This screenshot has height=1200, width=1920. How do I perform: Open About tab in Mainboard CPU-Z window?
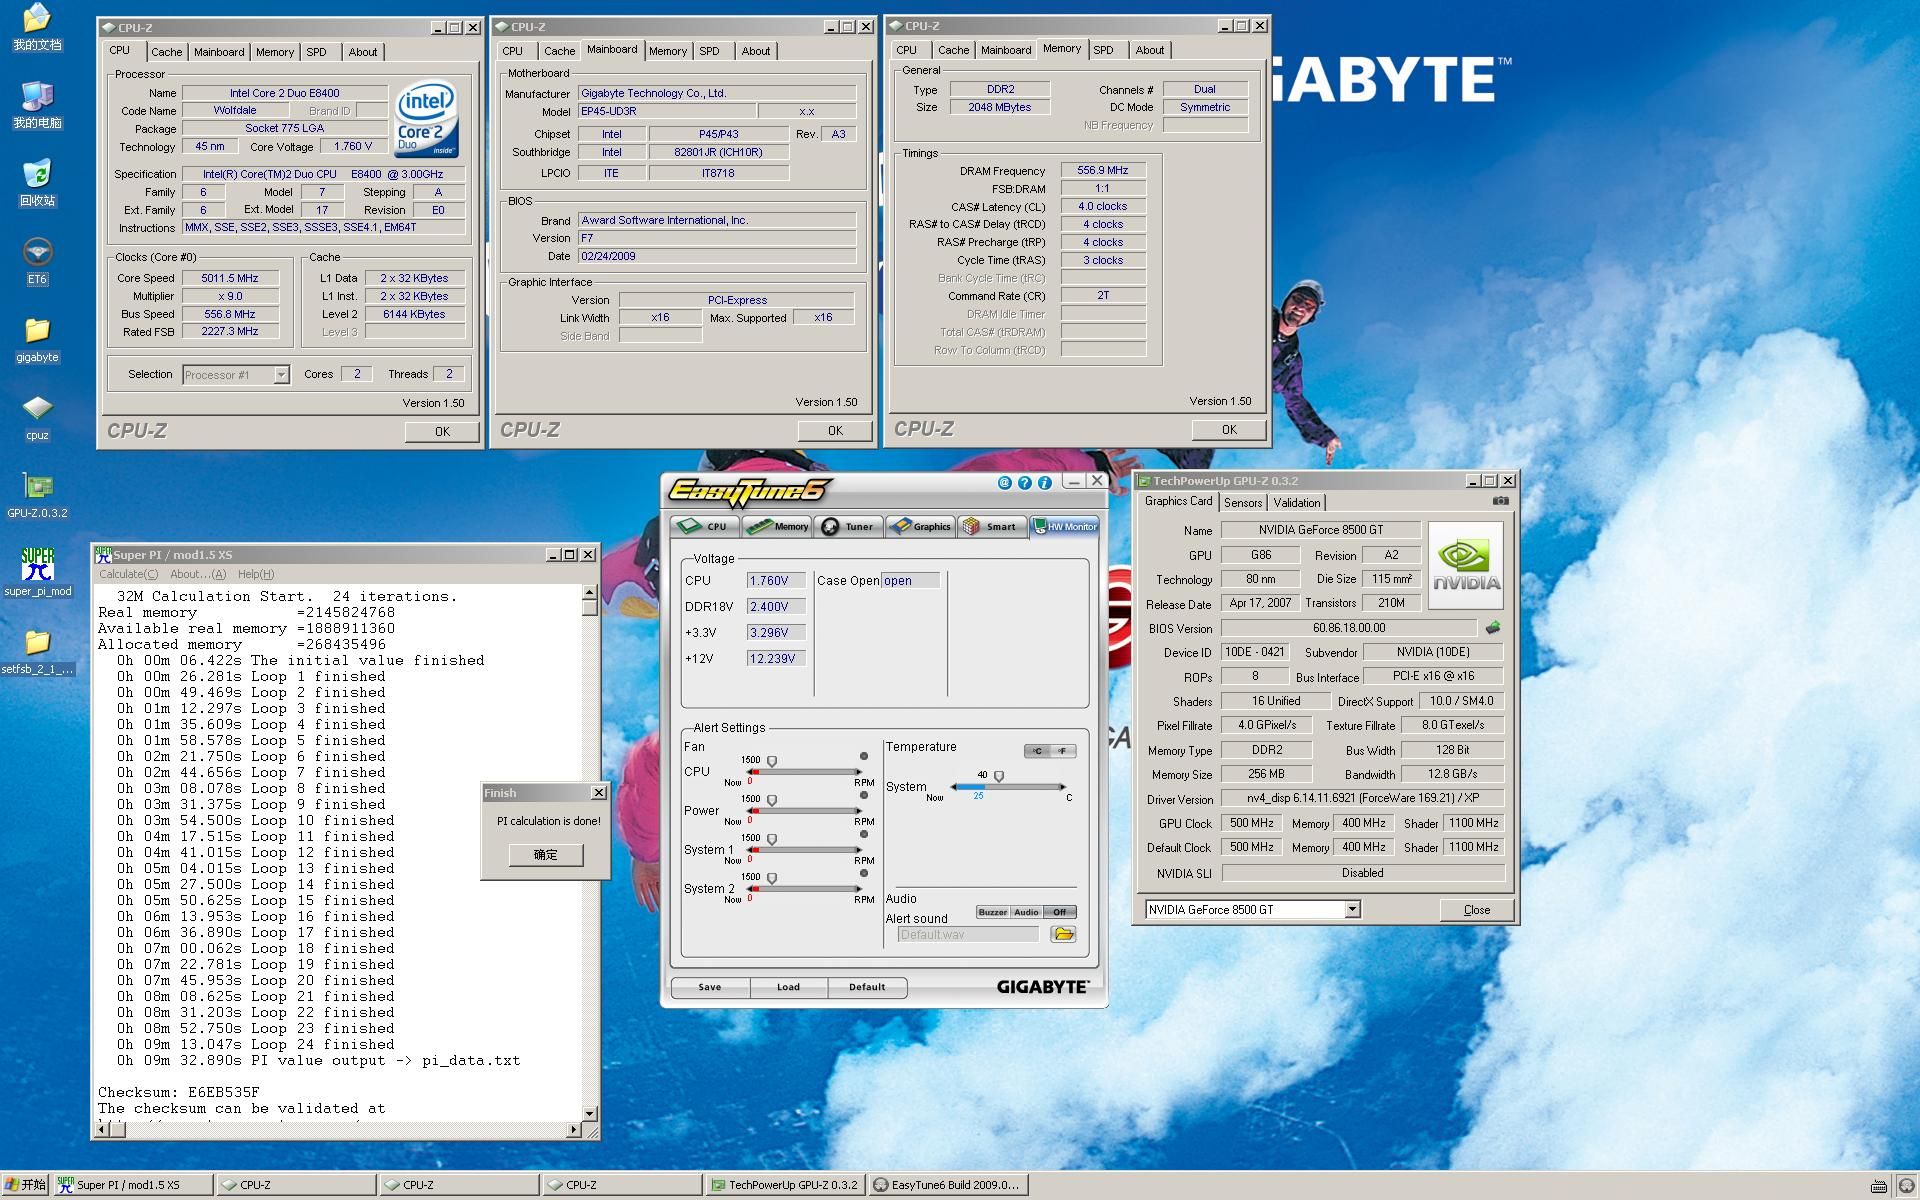pyautogui.click(x=756, y=51)
